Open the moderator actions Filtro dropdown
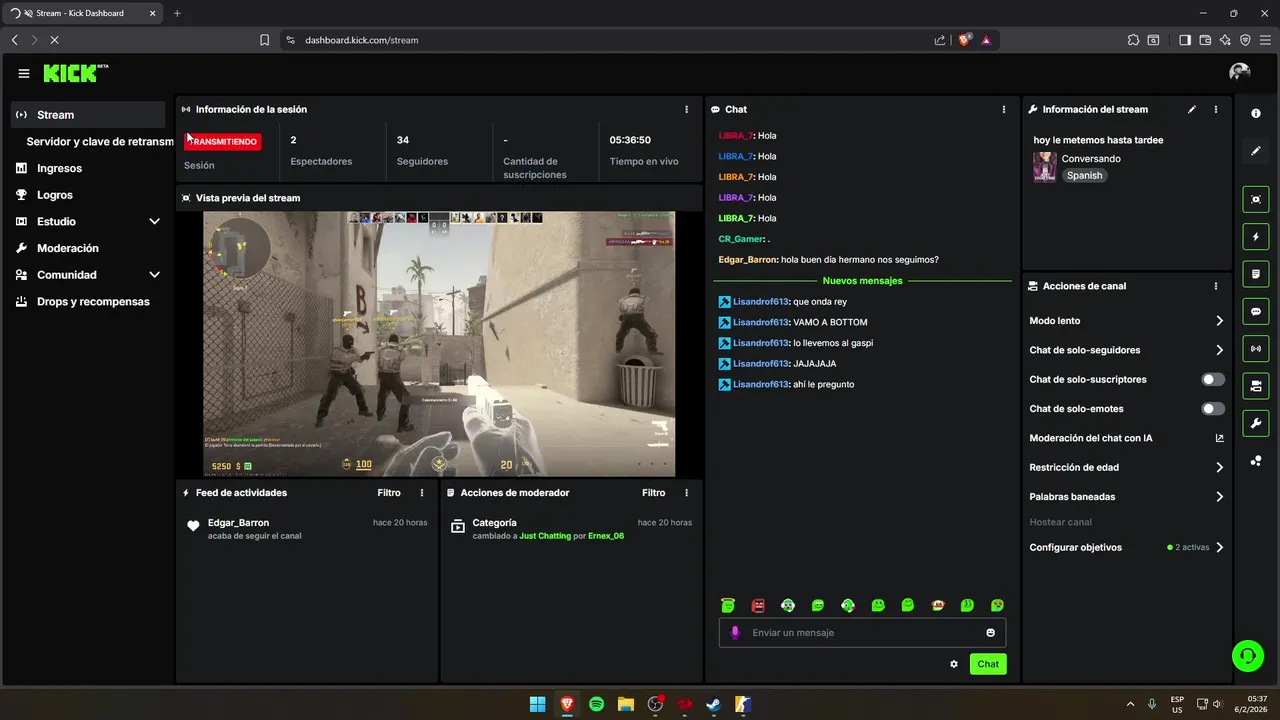Screen dimensions: 1280x720 pos(653,493)
